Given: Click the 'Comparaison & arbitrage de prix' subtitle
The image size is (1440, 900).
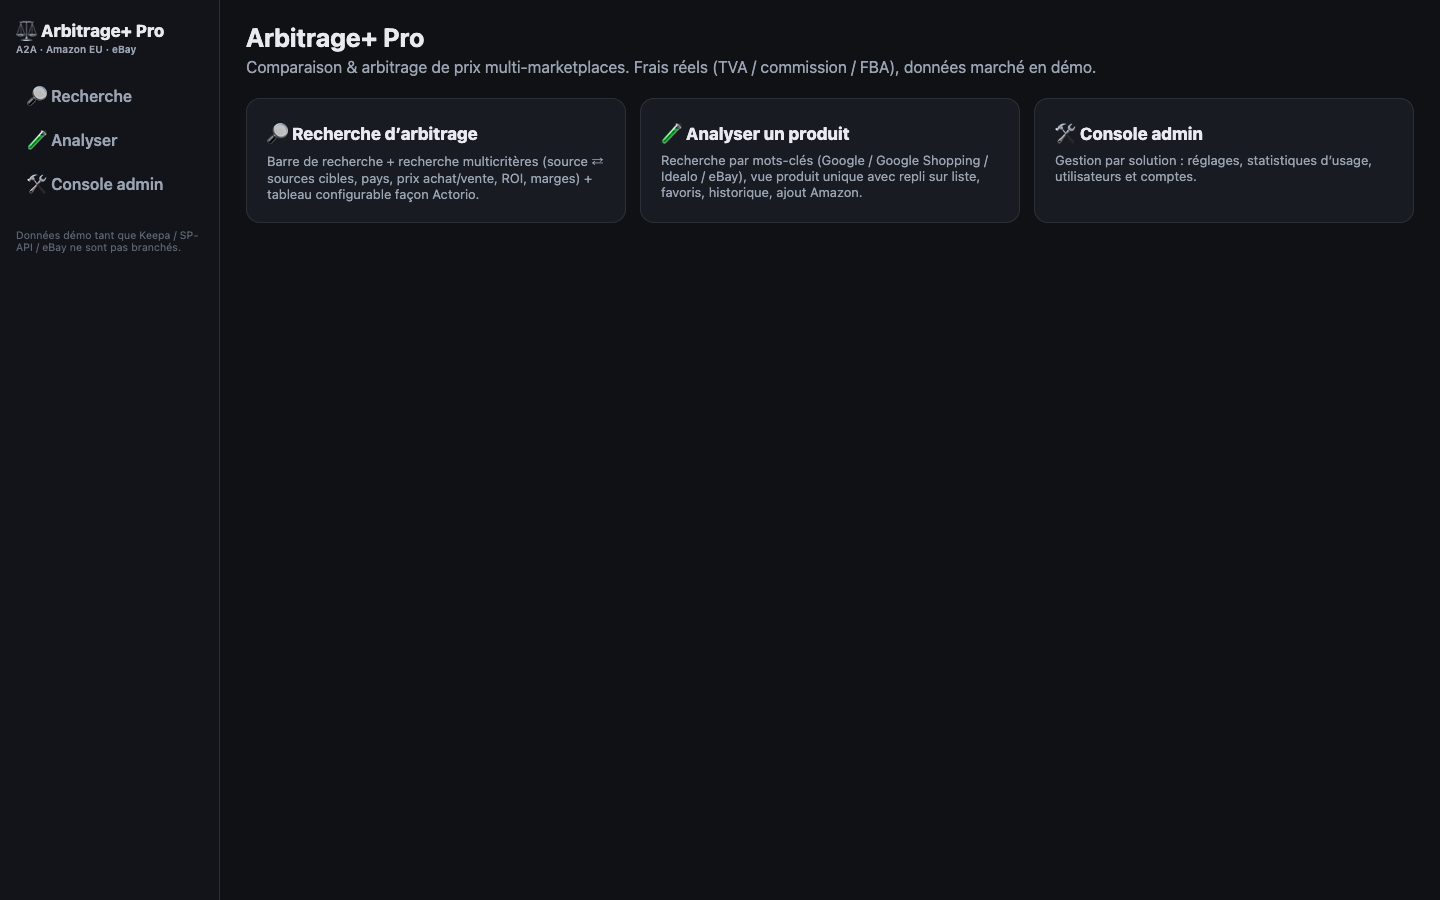Looking at the screenshot, I should (x=671, y=67).
